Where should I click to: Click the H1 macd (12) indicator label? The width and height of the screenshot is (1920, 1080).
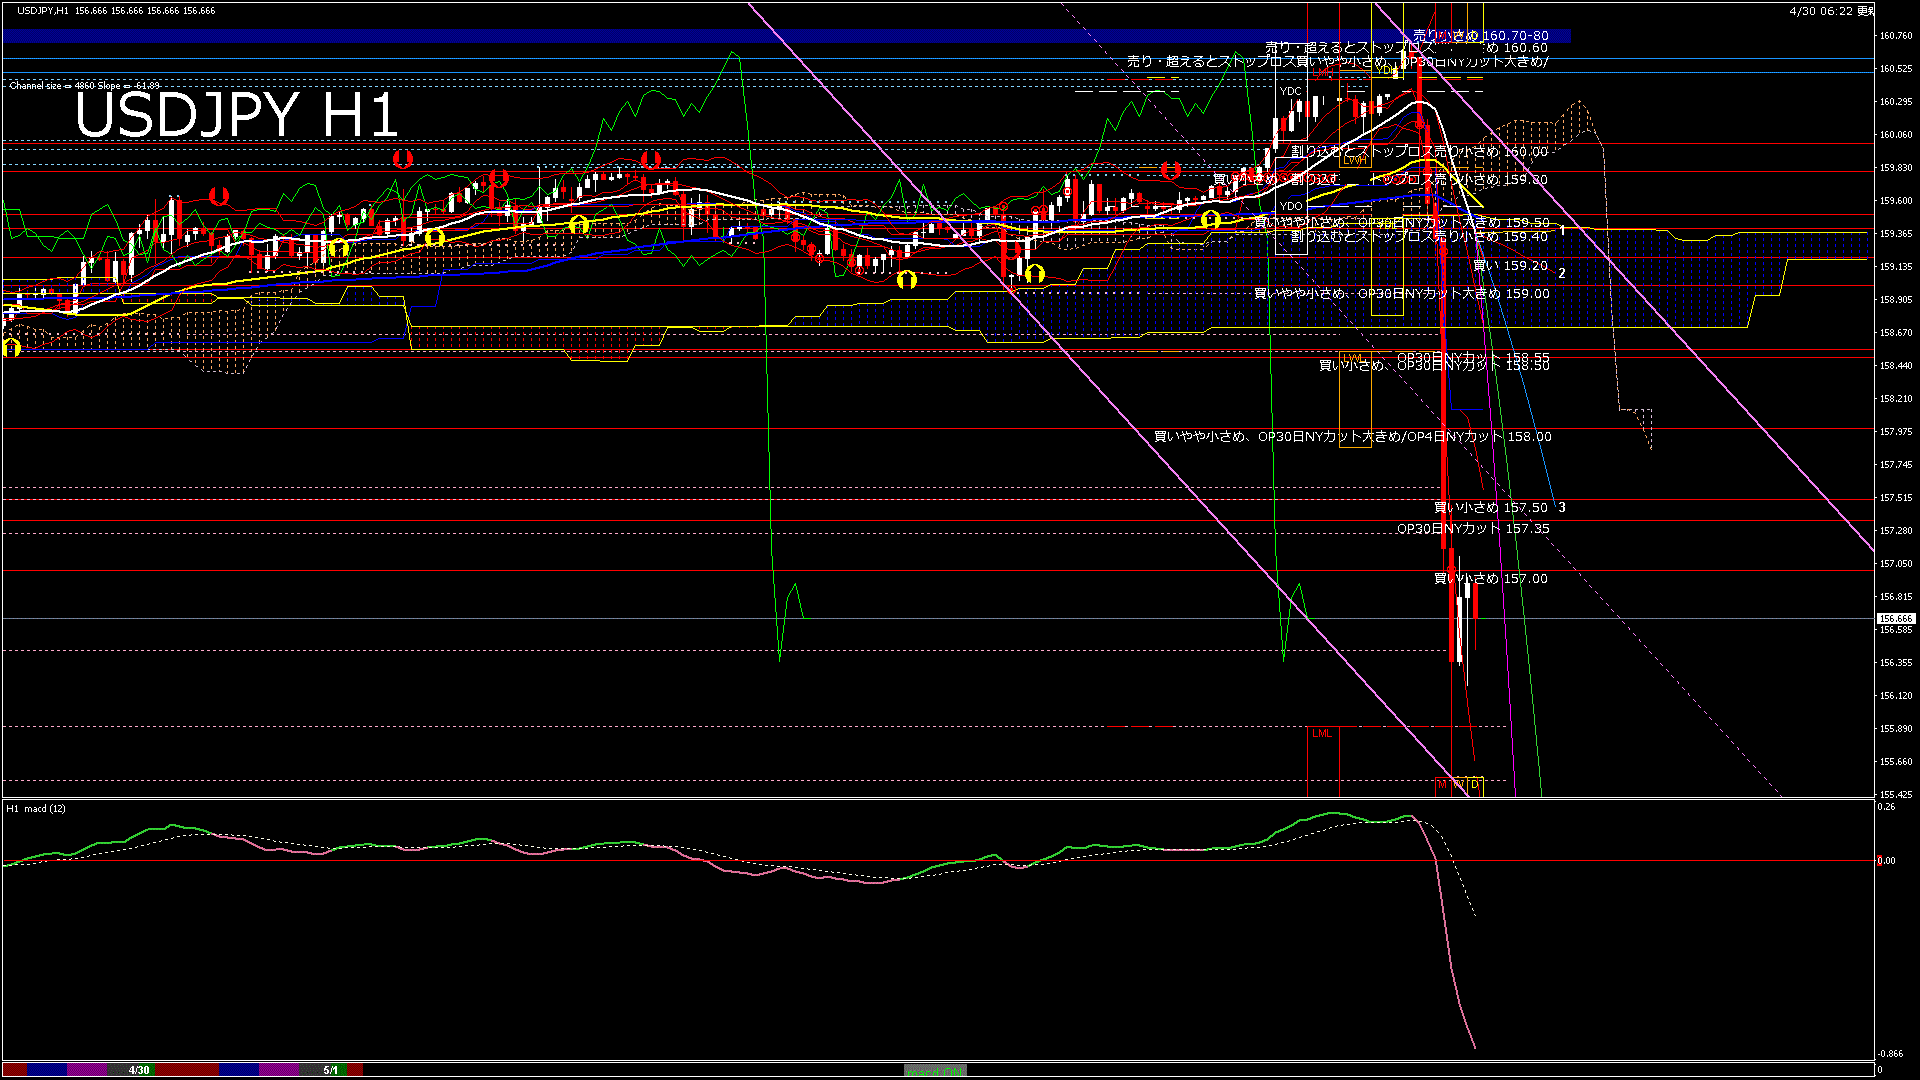point(36,808)
